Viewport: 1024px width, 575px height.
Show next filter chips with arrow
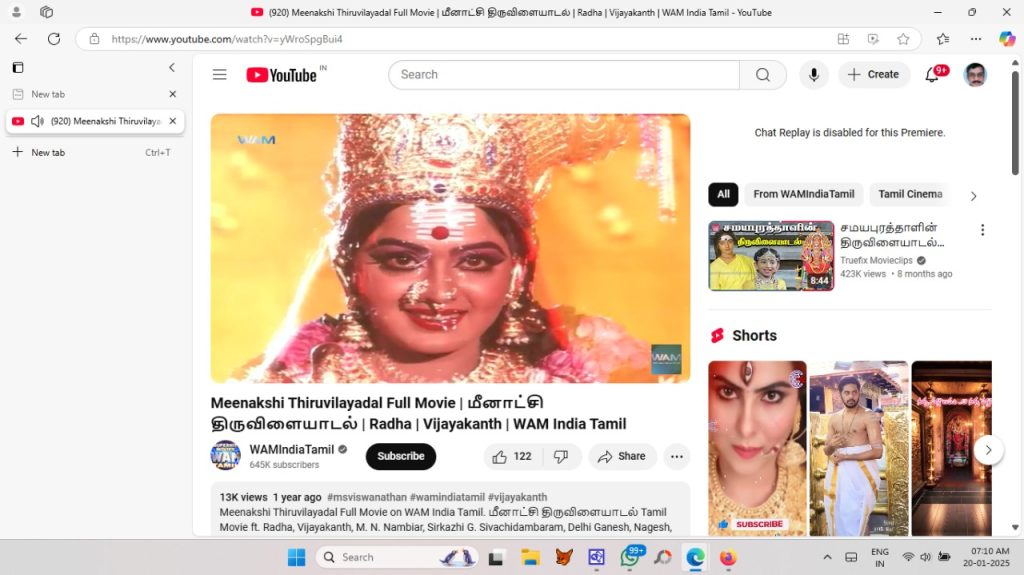[x=973, y=196]
